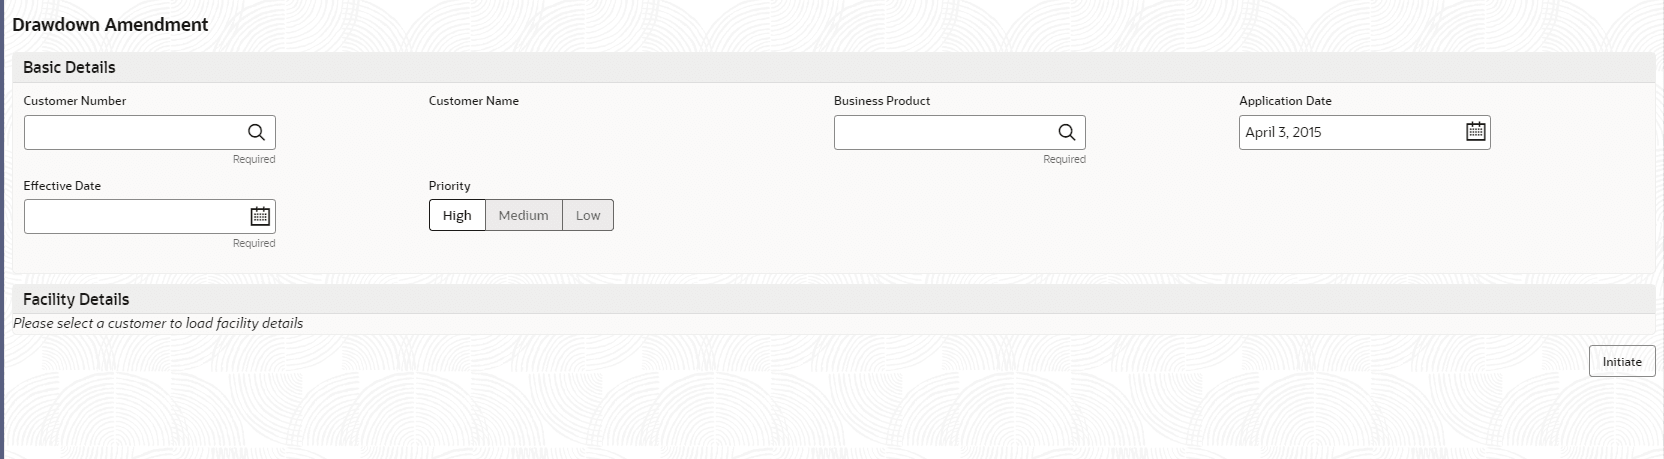Click the Priority field label
The height and width of the screenshot is (459, 1664).
point(450,186)
